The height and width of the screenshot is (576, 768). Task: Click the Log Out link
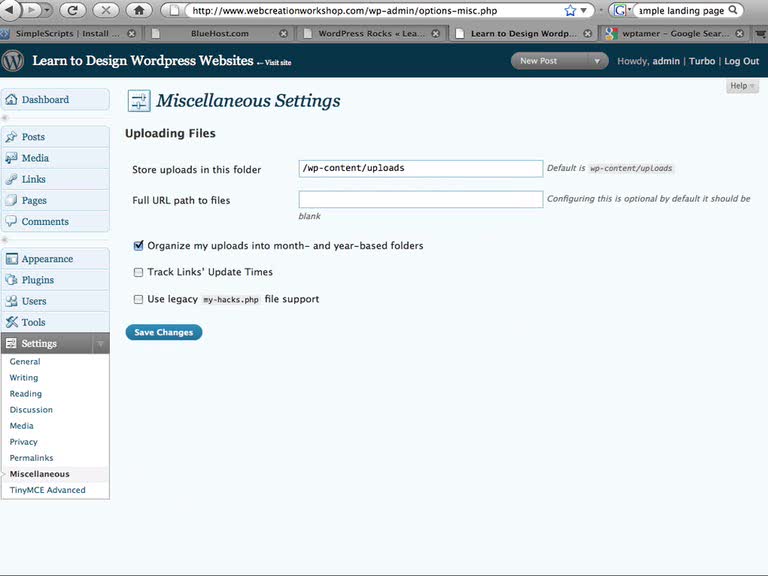pos(741,61)
